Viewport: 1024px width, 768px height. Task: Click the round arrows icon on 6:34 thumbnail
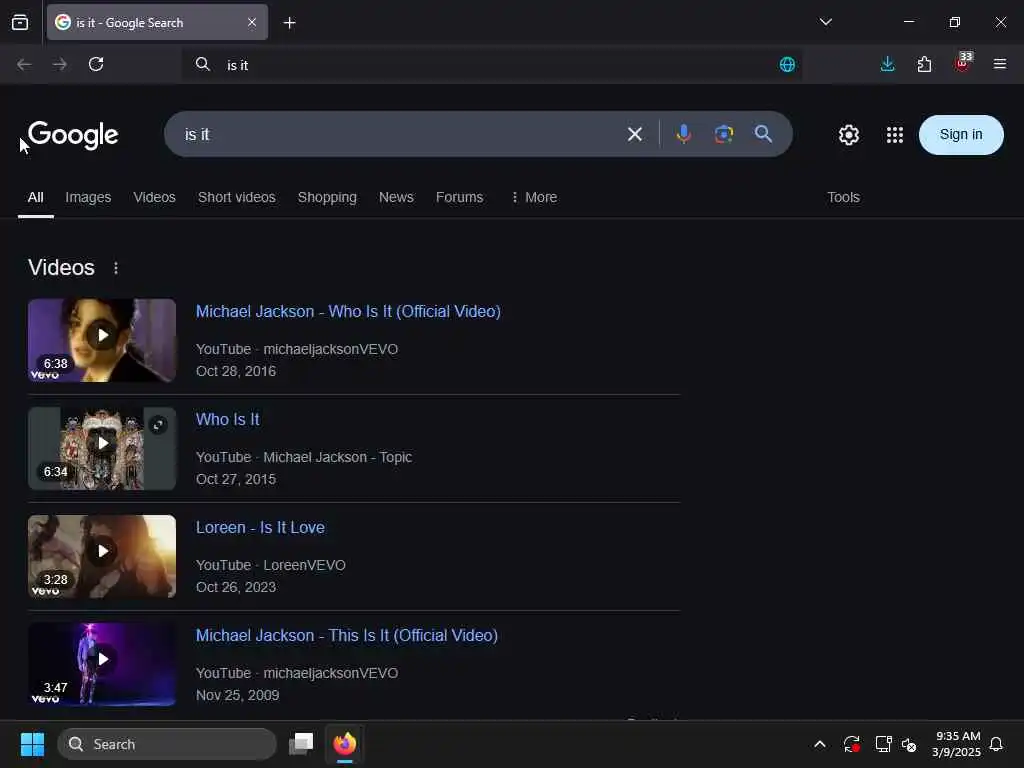pos(157,425)
